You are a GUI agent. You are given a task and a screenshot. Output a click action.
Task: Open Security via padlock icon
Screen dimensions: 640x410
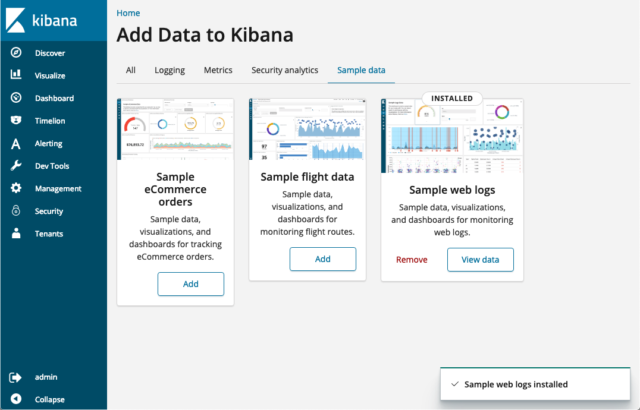pyautogui.click(x=16, y=211)
